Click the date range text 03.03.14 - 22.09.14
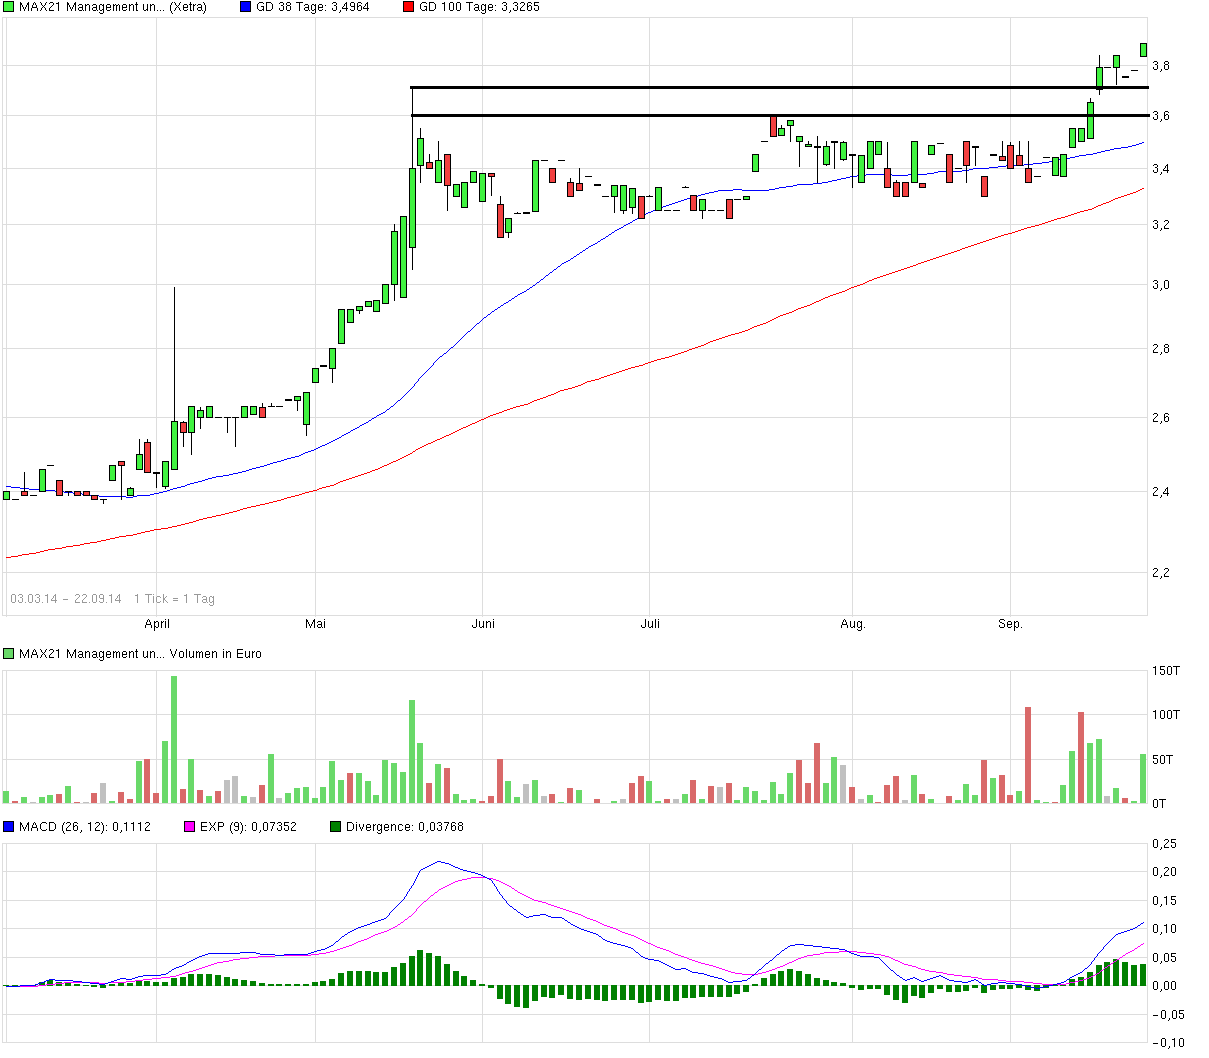This screenshot has height=1058, width=1209. (x=66, y=599)
